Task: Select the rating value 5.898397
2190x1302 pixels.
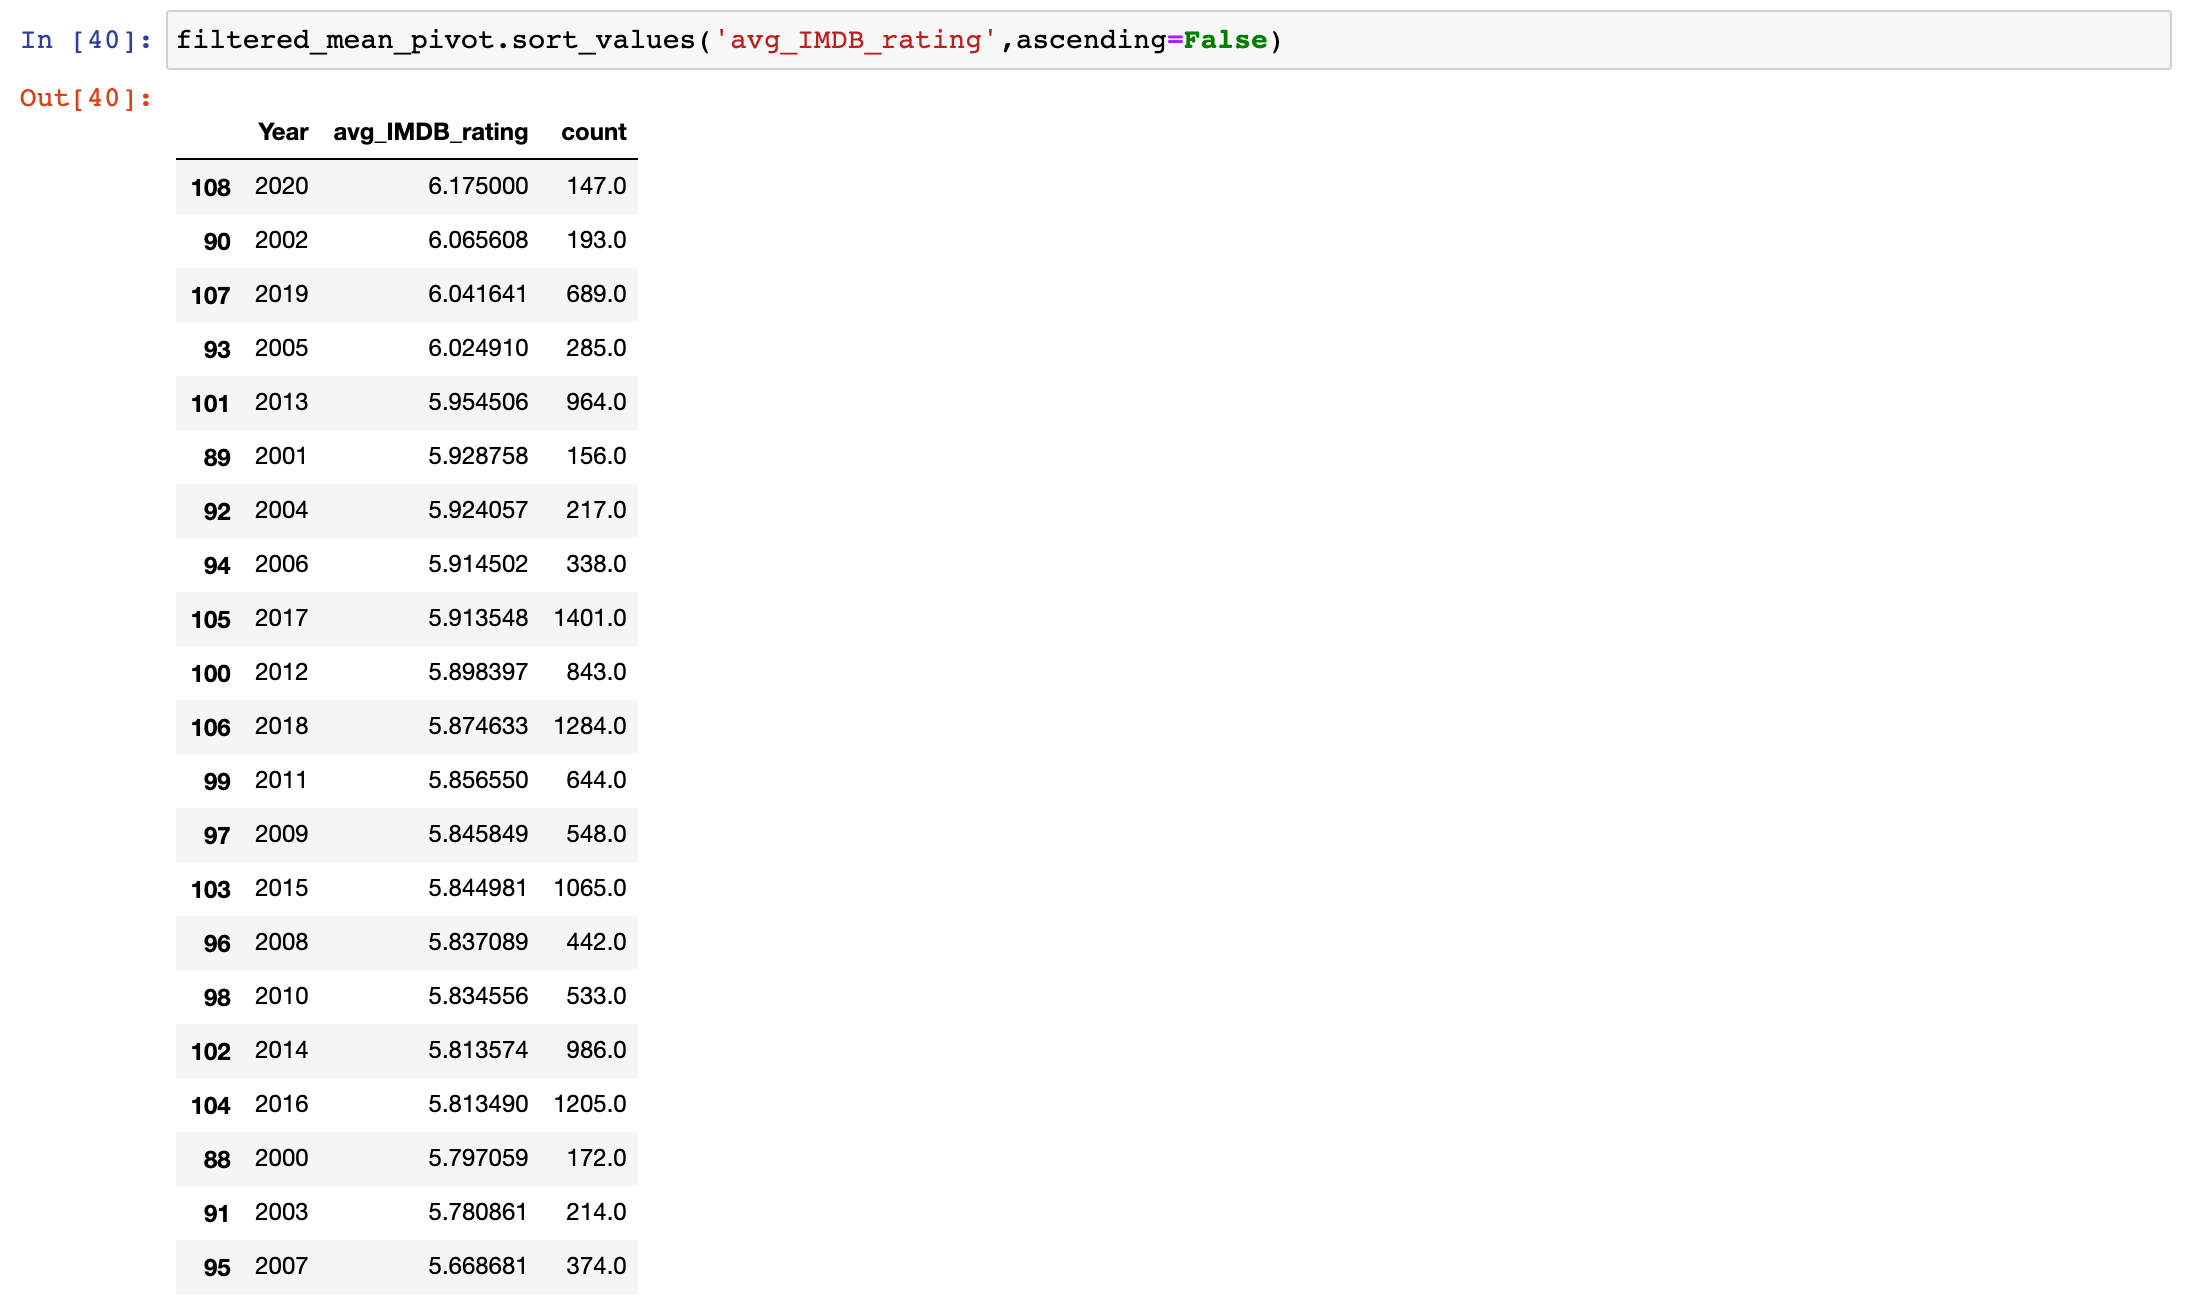Action: [x=478, y=672]
